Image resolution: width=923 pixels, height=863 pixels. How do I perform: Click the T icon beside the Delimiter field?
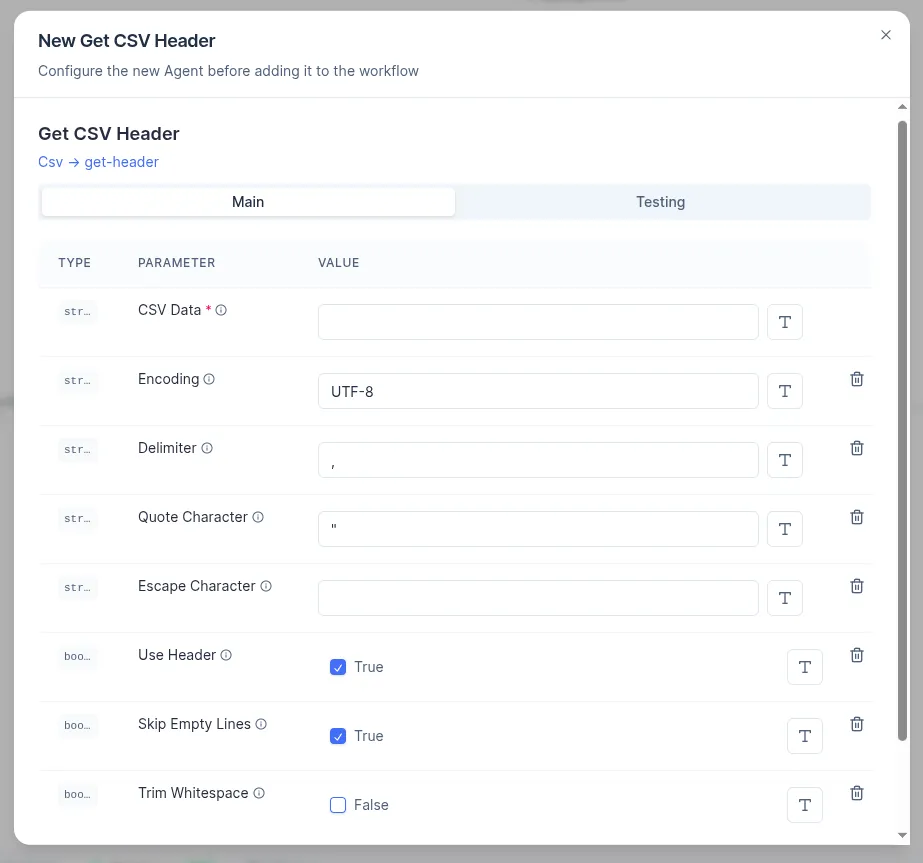click(x=784, y=459)
